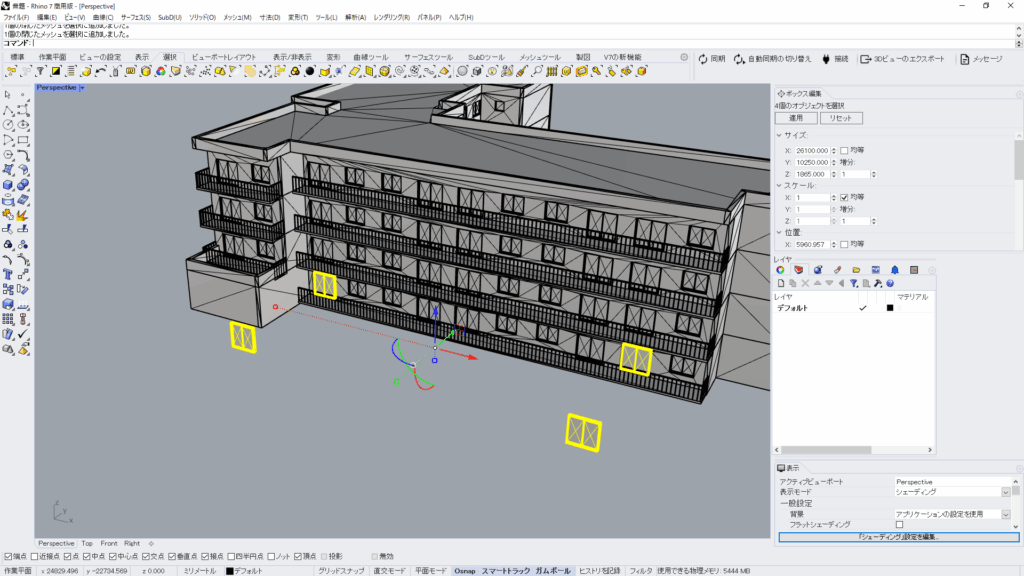Screen dimensions: 1024x576
Task: Click the new layer icon in レイヤ panel
Action: 781,283
